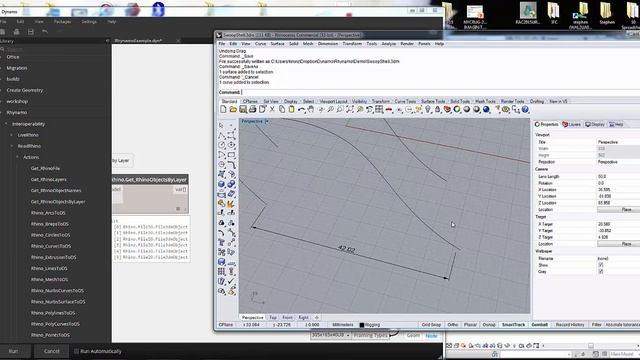Select Rhino_CurvesToDS node in Dynamo library
The image size is (640, 360).
click(51, 246)
